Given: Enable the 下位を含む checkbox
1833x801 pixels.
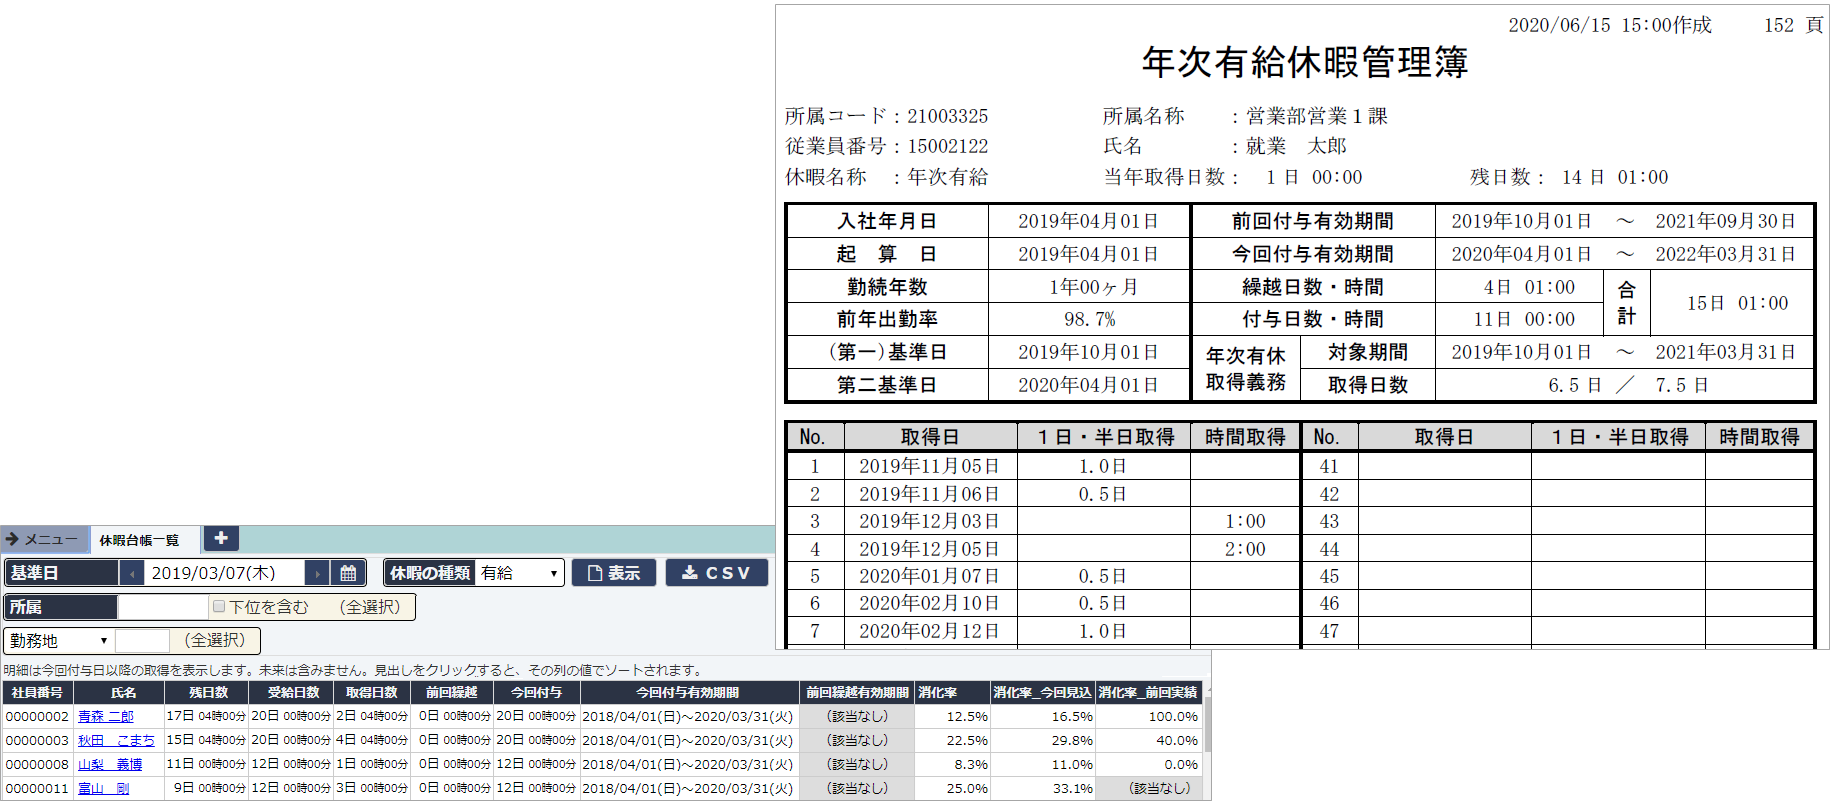Looking at the screenshot, I should 219,607.
